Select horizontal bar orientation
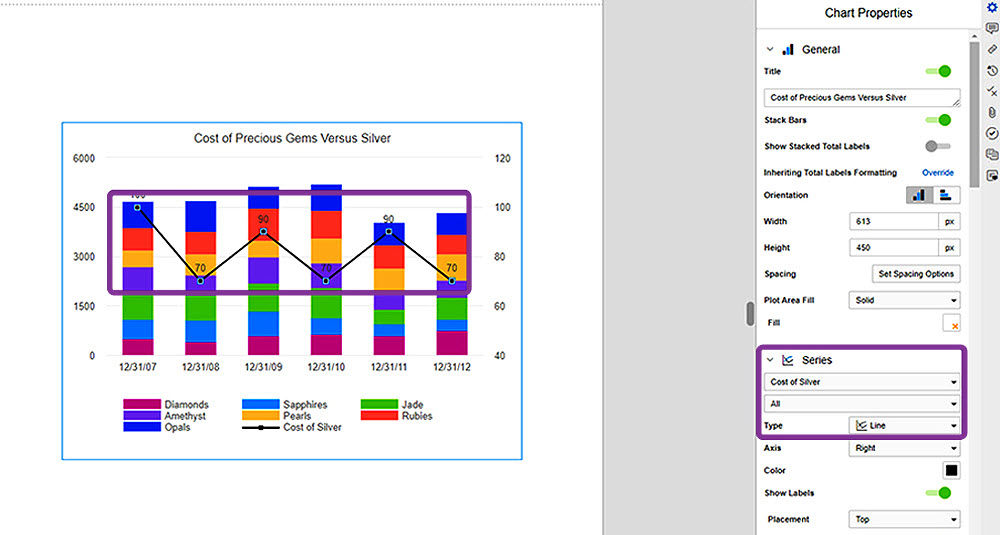 coord(946,195)
